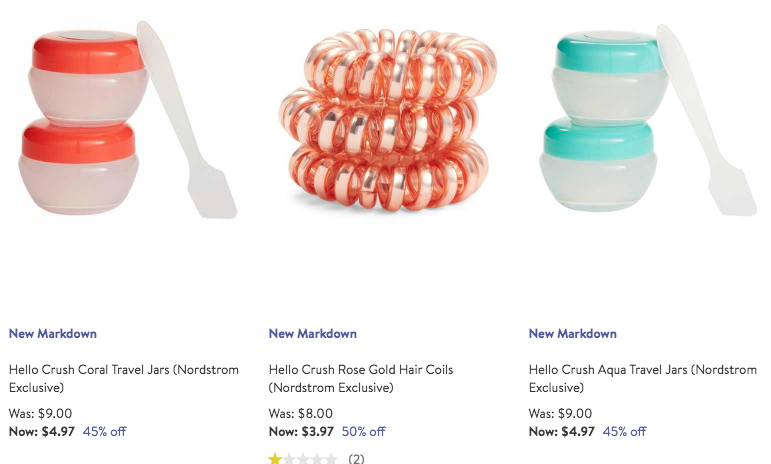Screen dimensions: 771x464
Task: Click Hello Crush Coral Travel Jars title
Action: [124, 378]
